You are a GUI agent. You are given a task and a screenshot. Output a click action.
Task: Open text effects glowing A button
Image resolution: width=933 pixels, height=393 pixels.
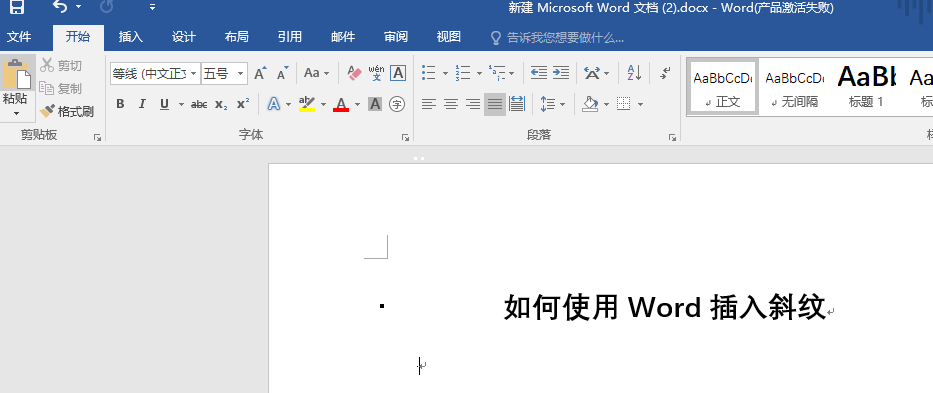274,104
